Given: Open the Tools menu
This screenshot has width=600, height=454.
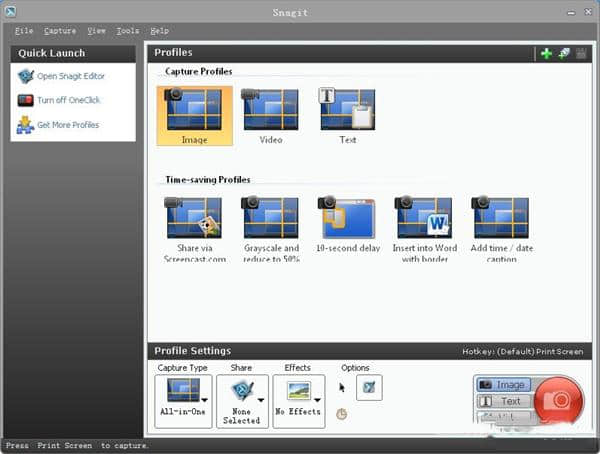Looking at the screenshot, I should click(x=127, y=31).
